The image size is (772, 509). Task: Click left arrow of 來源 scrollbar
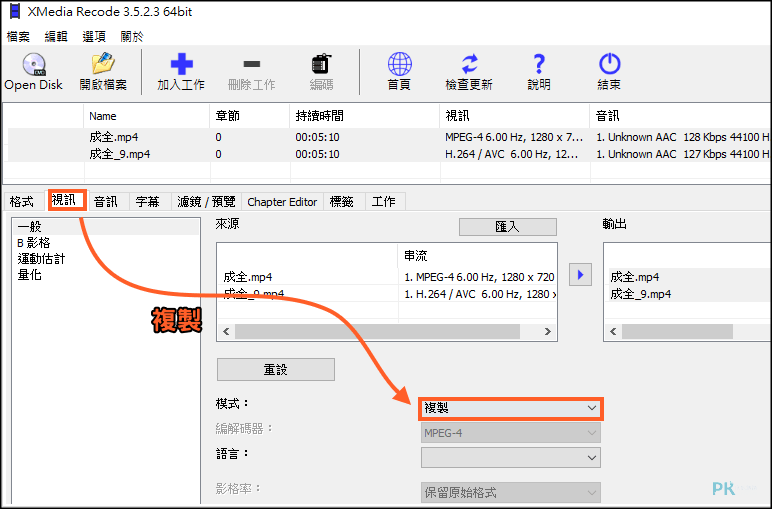[x=226, y=332]
